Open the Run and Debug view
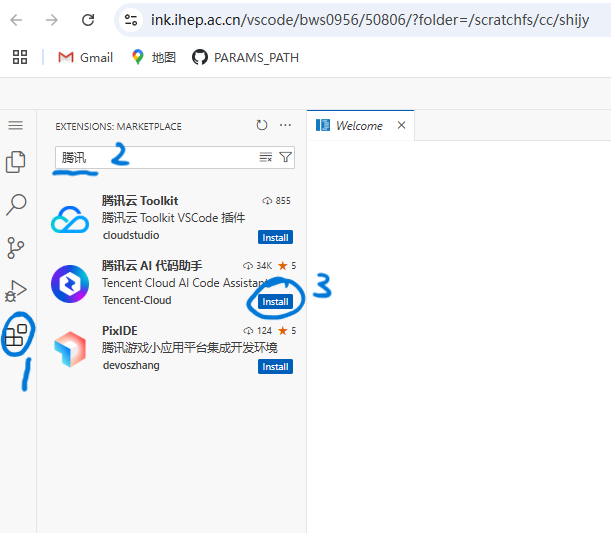 click(x=16, y=291)
